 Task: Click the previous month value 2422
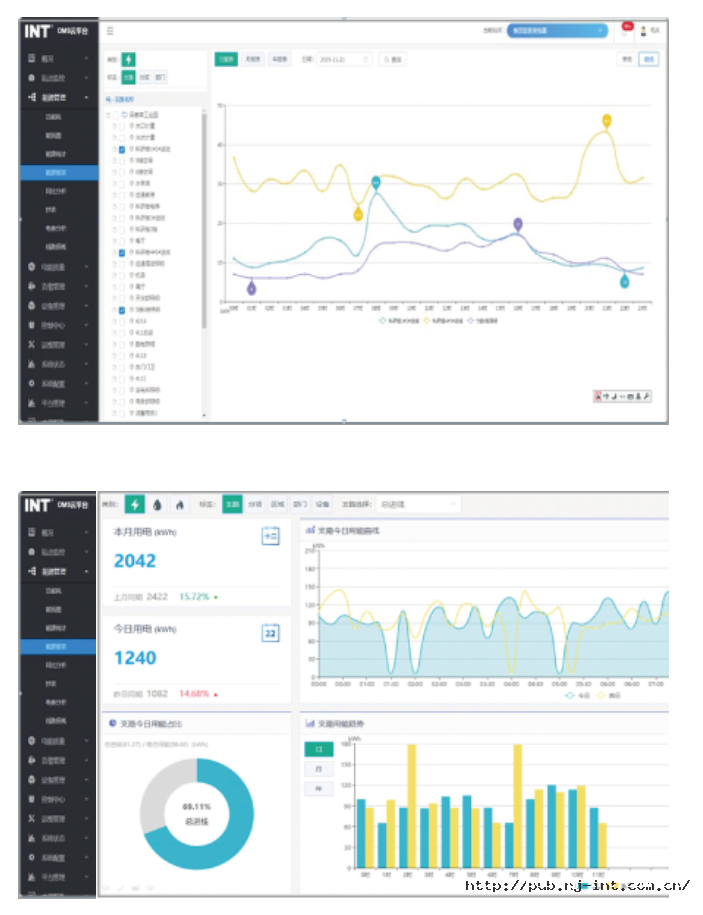coord(157,596)
